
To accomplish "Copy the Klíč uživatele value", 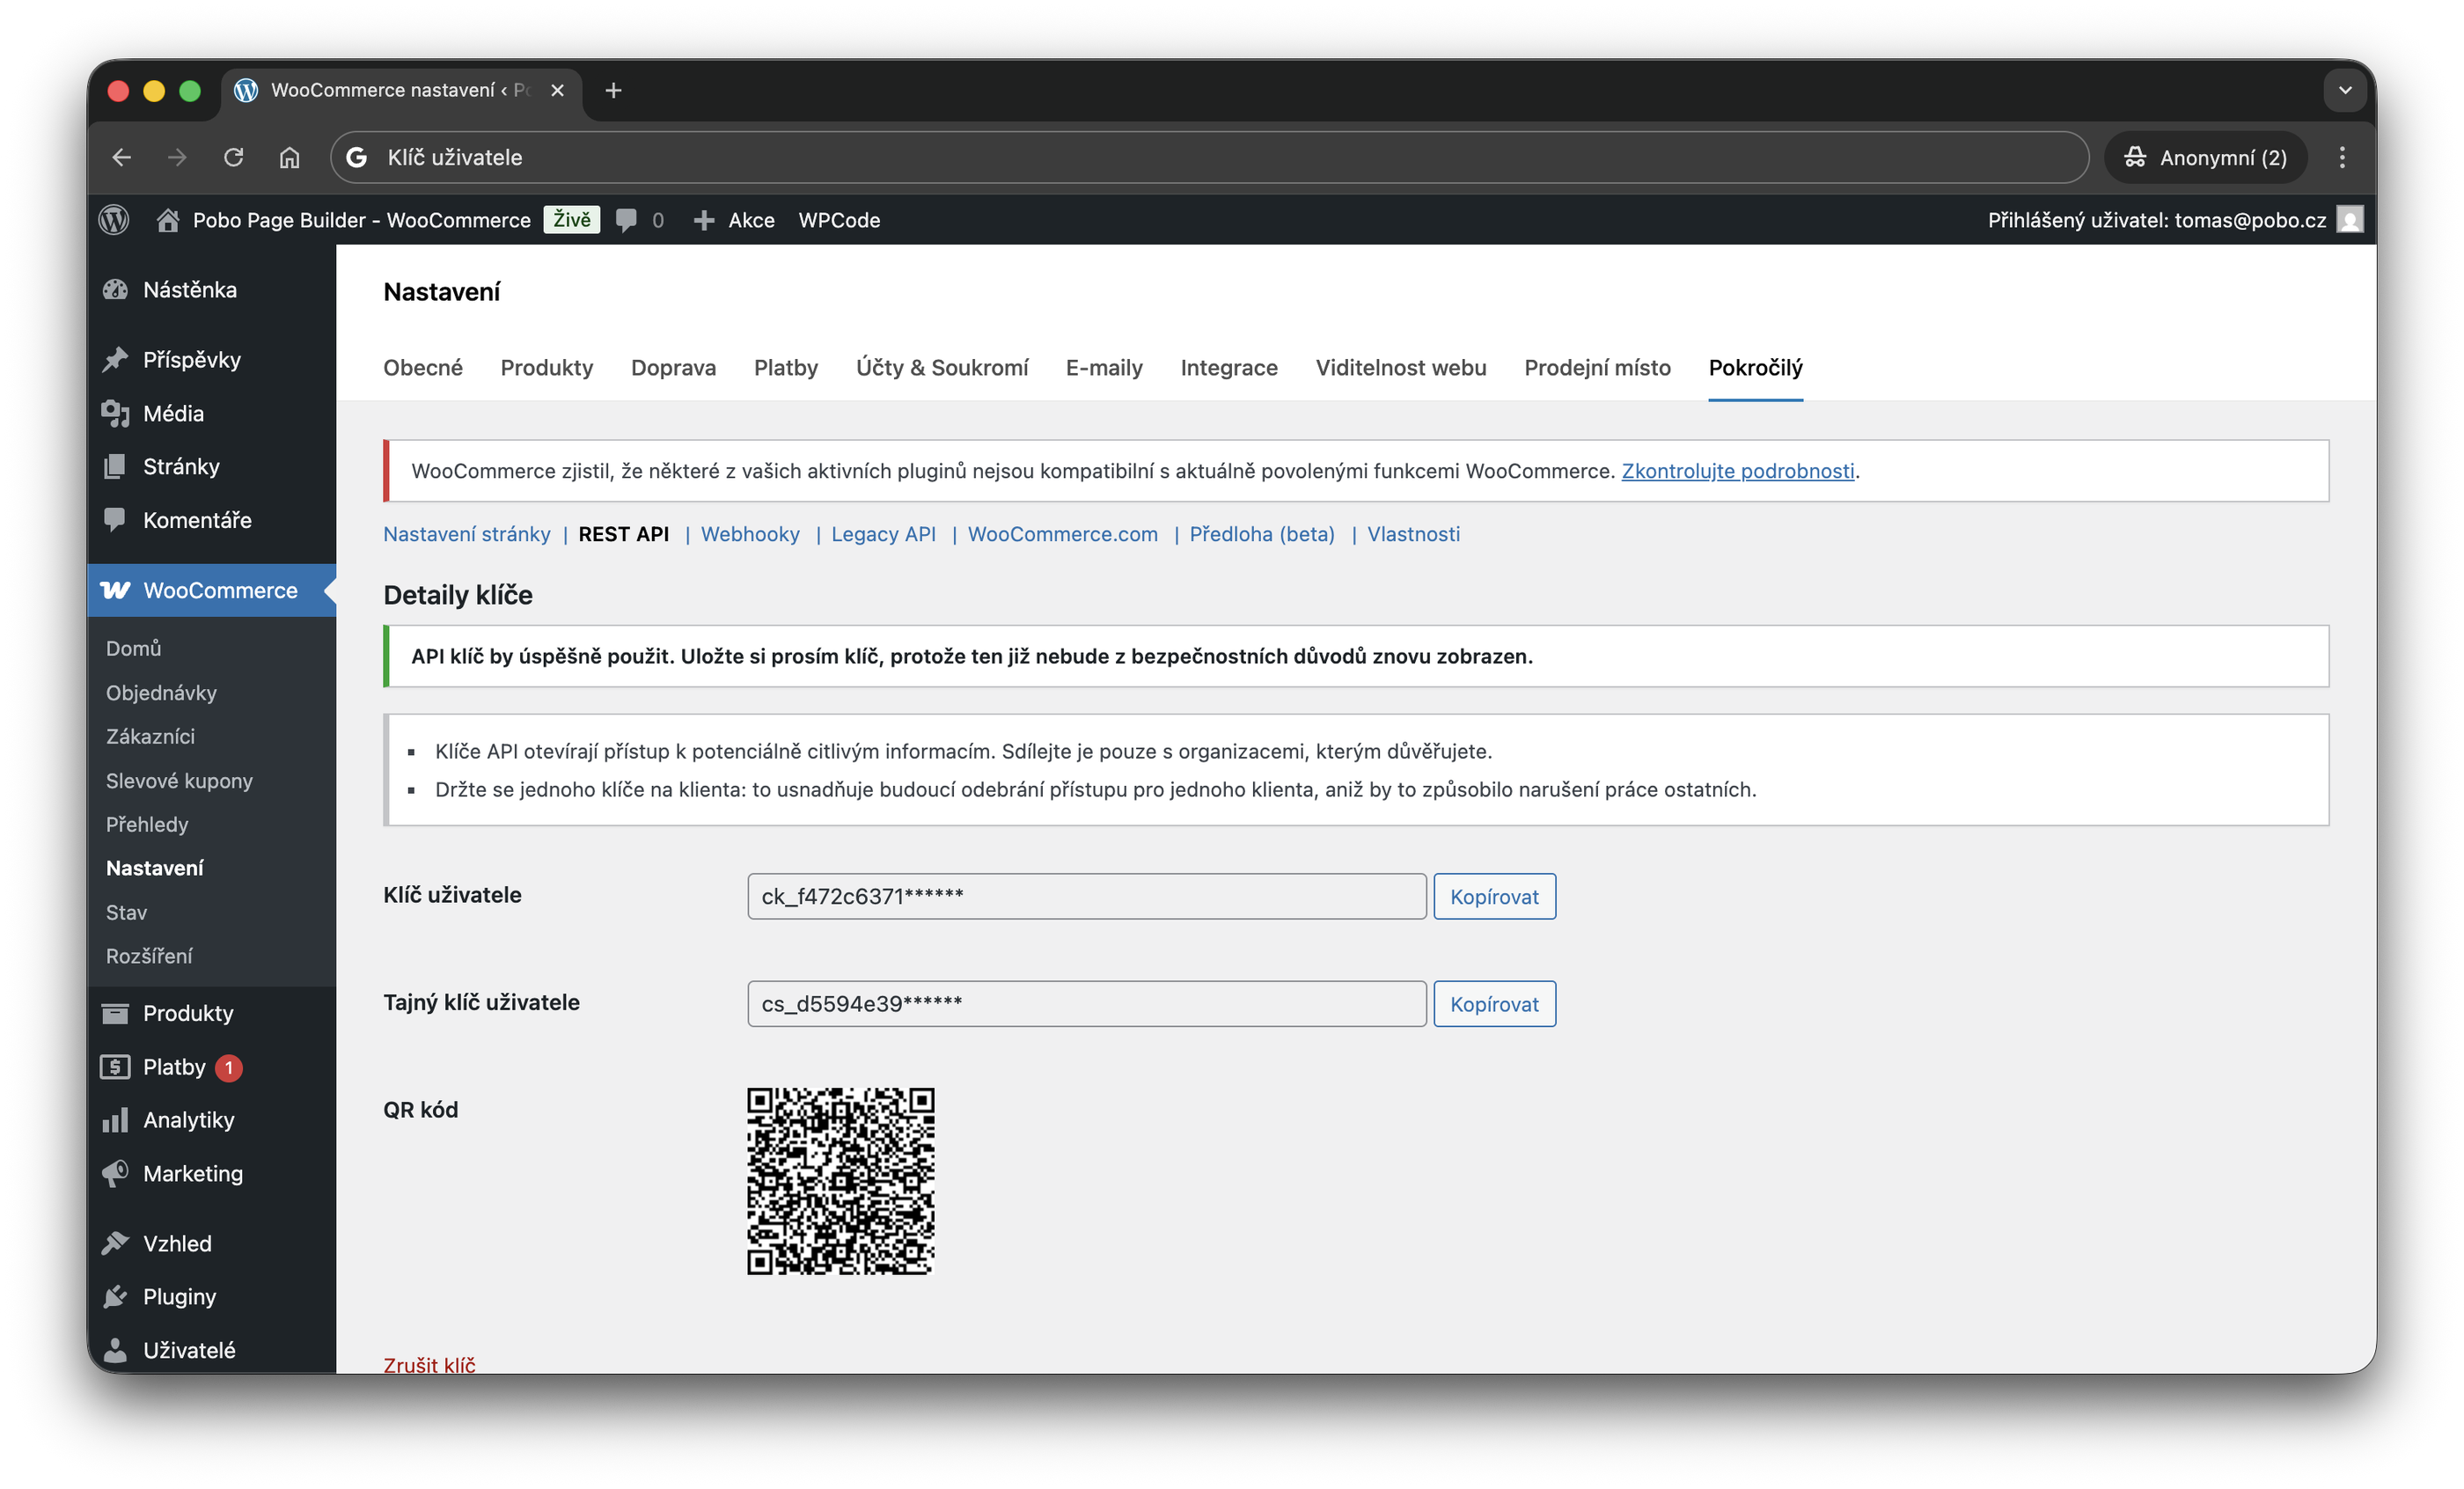I will (x=1494, y=896).
